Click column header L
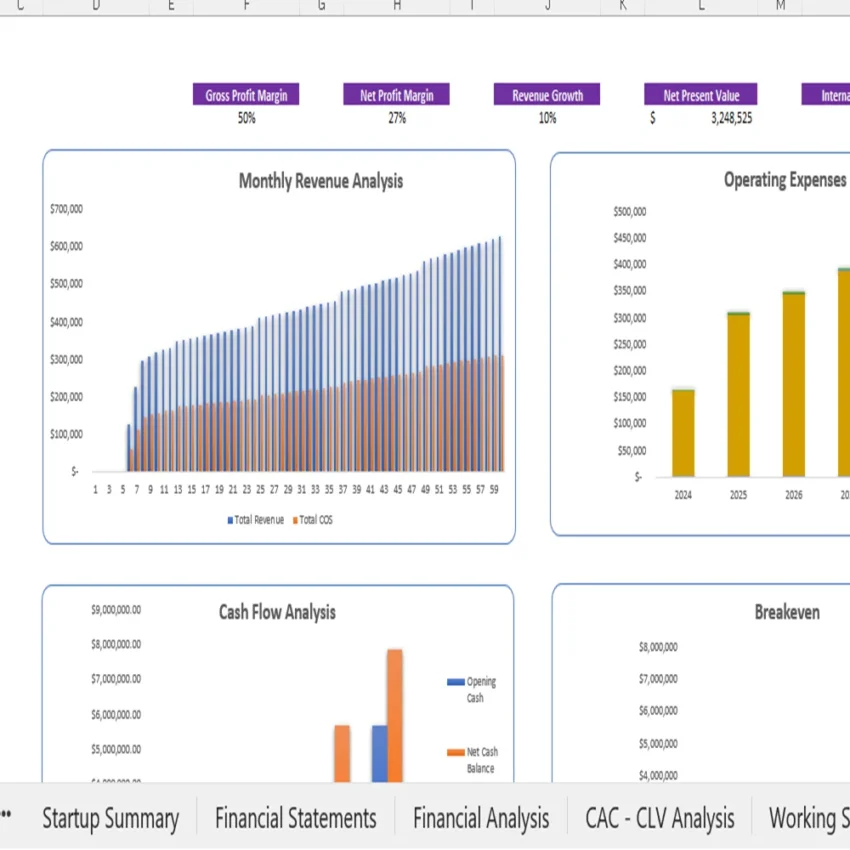This screenshot has width=850, height=850. (x=700, y=7)
